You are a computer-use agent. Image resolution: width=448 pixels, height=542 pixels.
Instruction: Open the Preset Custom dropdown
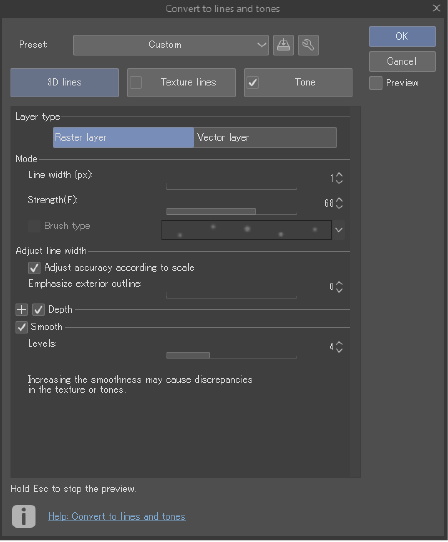(x=171, y=45)
